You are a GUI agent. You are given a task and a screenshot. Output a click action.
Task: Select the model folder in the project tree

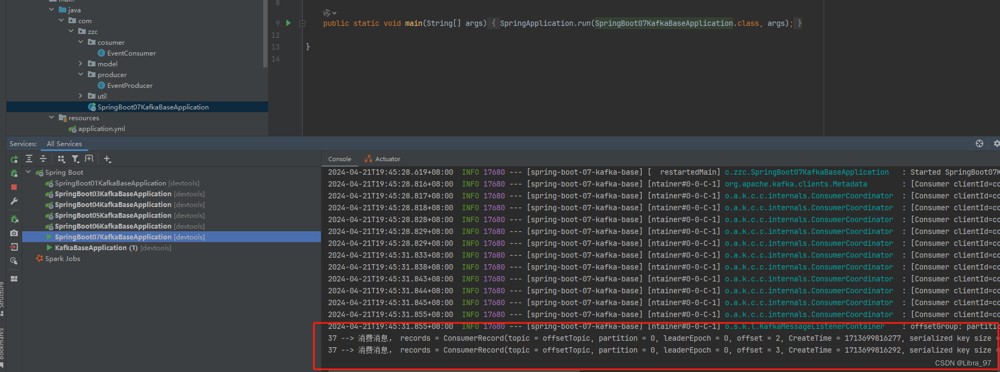pyautogui.click(x=102, y=64)
